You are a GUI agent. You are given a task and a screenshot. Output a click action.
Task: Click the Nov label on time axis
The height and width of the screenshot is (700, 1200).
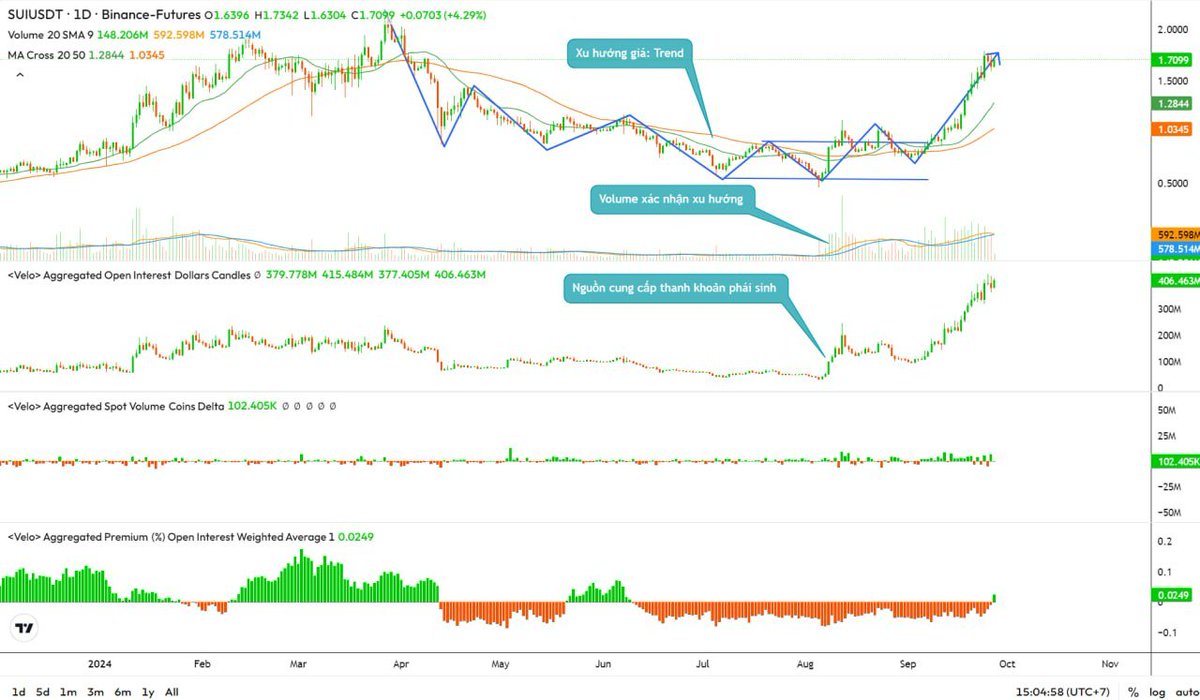click(x=1109, y=663)
